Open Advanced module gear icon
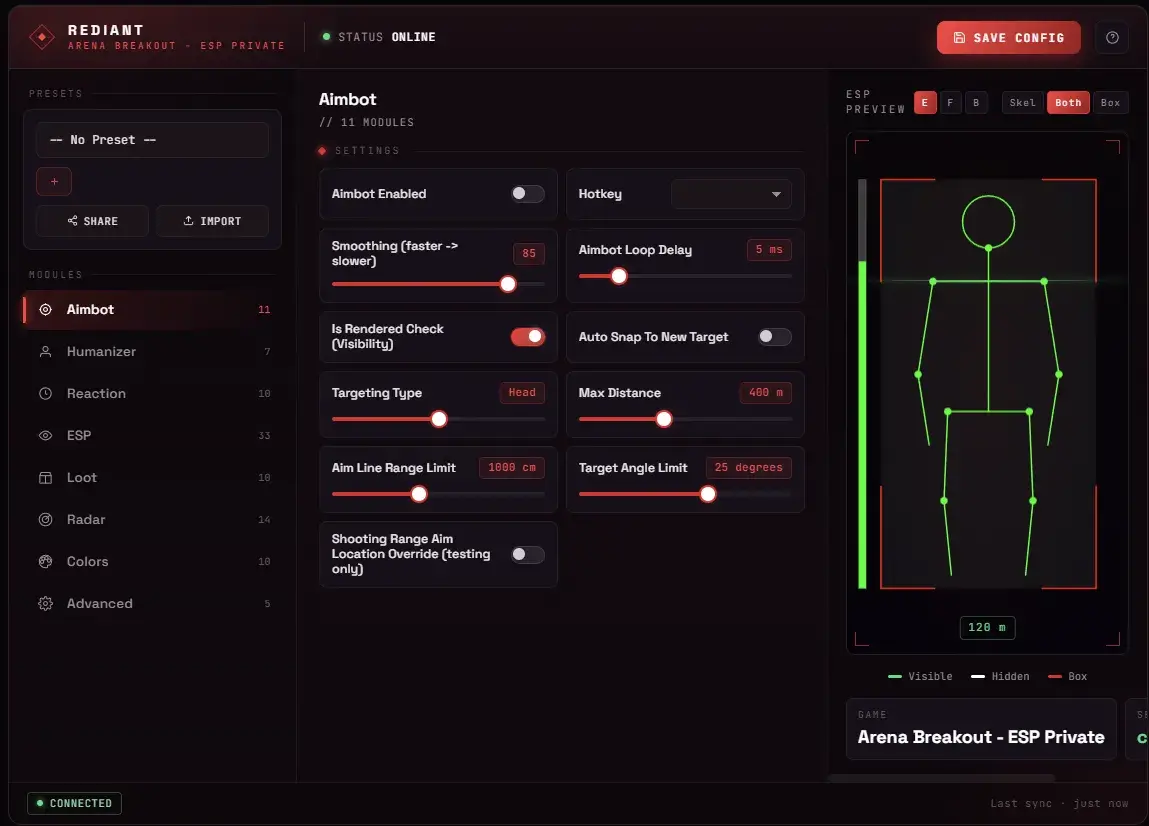The width and height of the screenshot is (1149, 826). click(x=45, y=603)
